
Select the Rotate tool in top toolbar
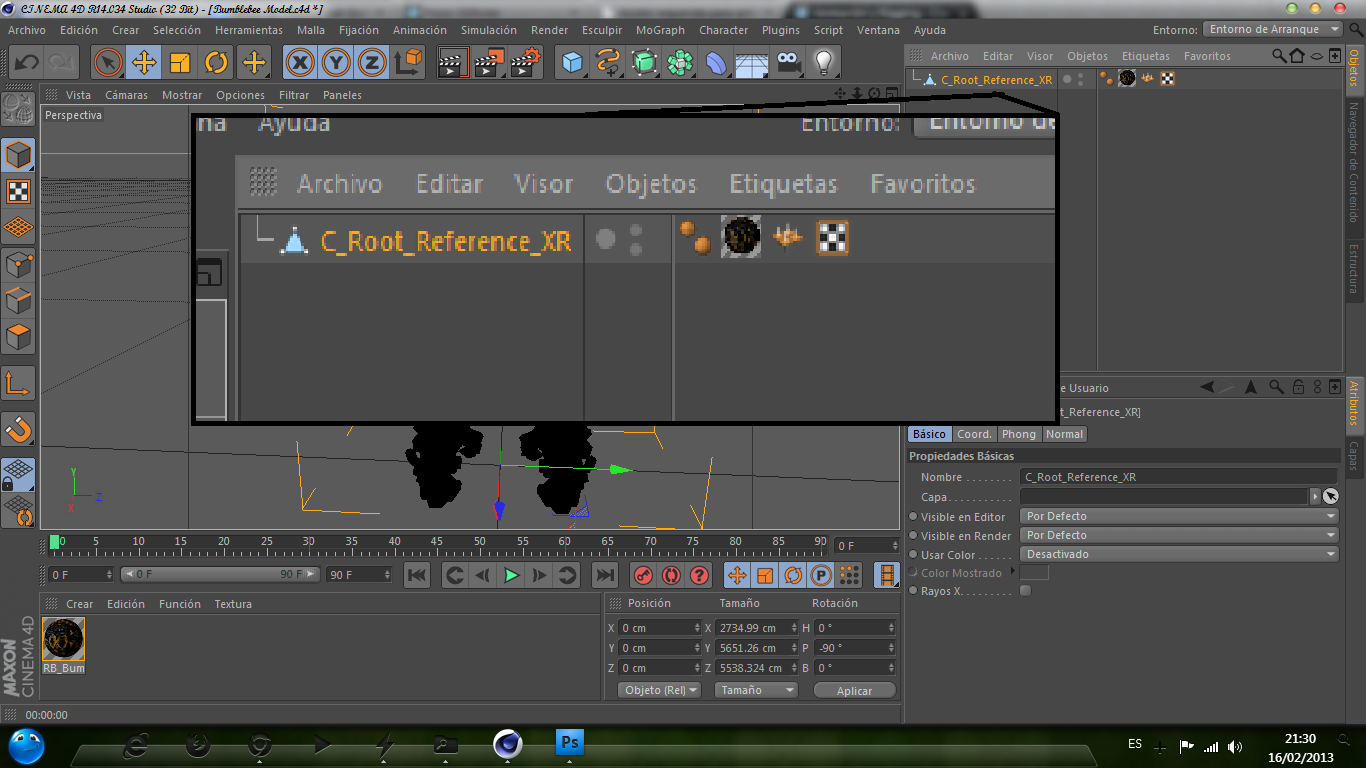pyautogui.click(x=216, y=63)
